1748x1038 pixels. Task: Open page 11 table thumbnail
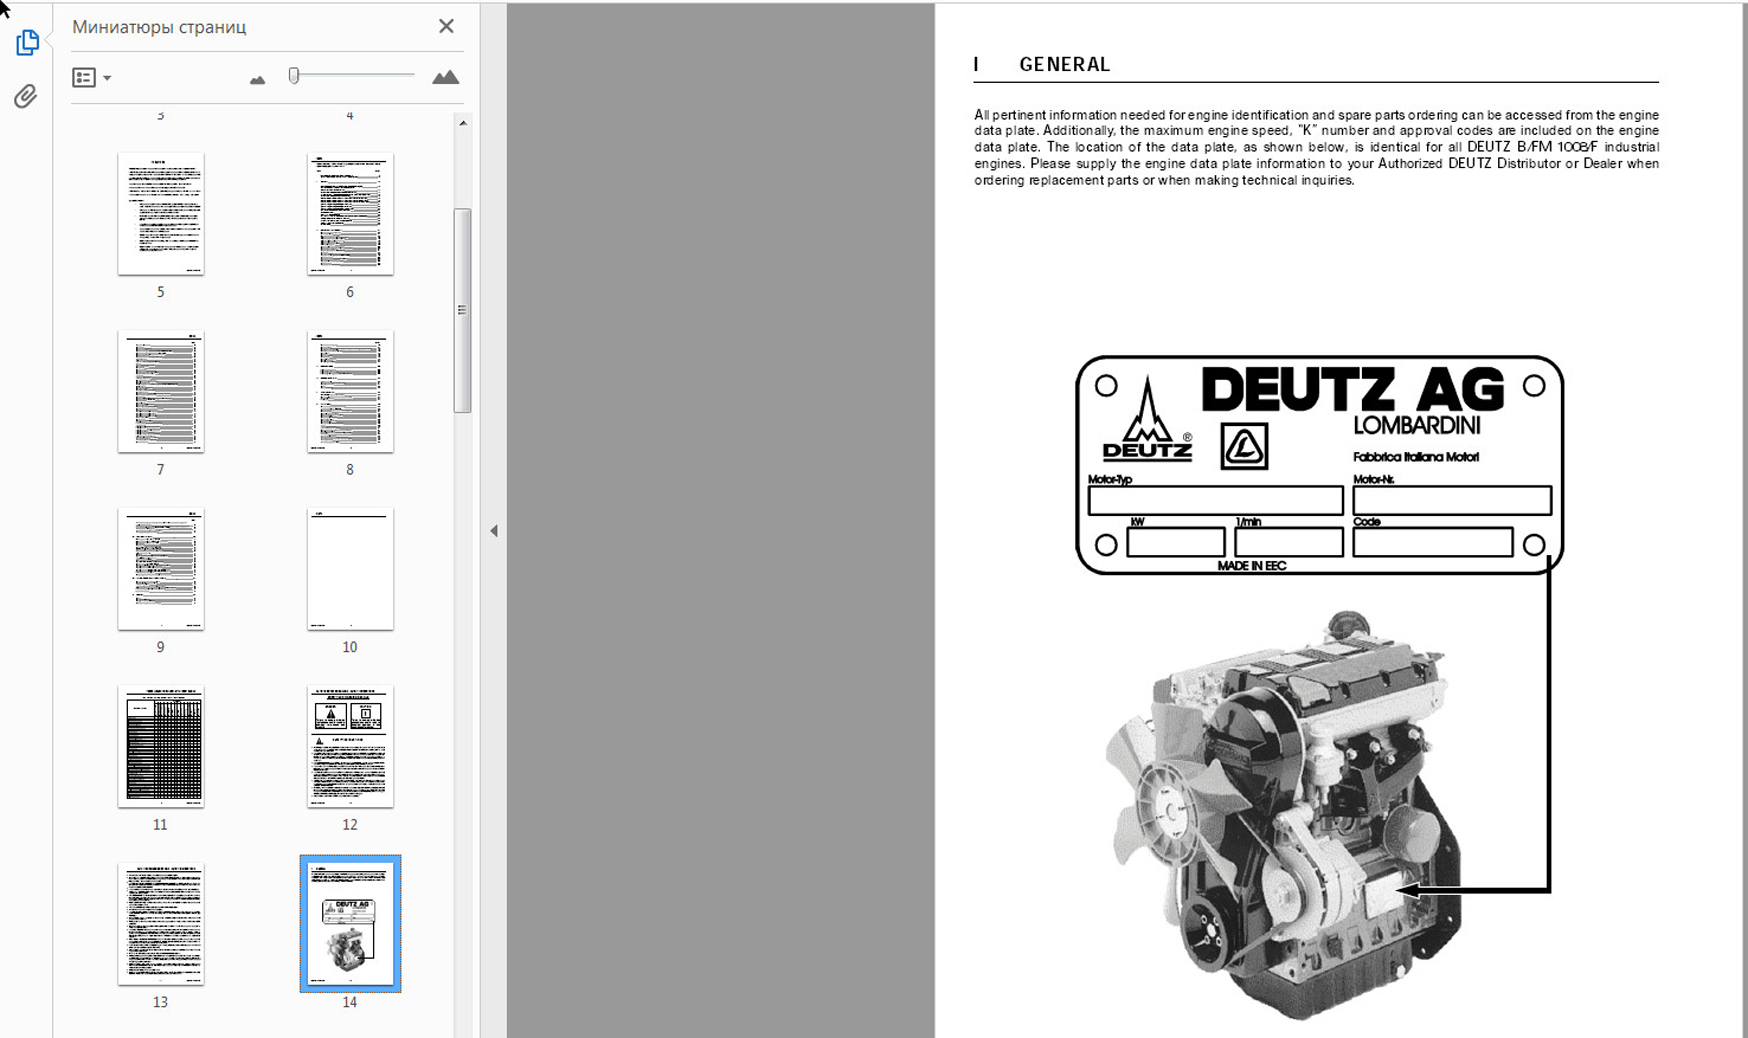161,746
